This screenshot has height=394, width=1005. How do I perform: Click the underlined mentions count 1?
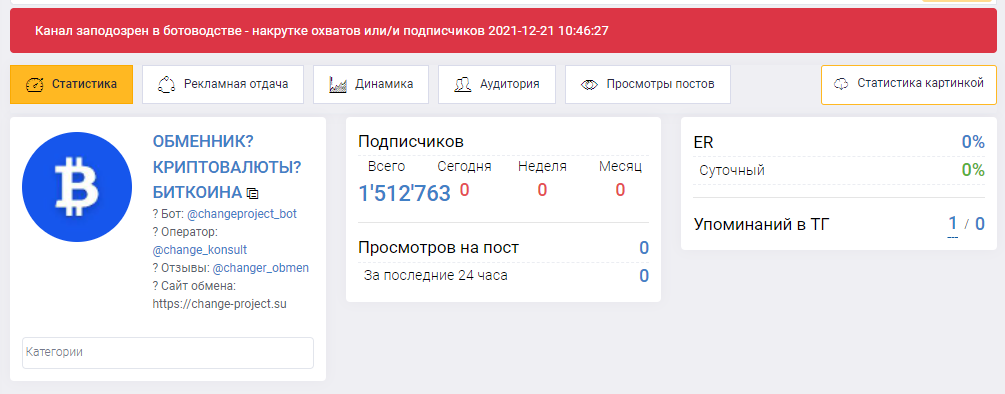pyautogui.click(x=952, y=224)
